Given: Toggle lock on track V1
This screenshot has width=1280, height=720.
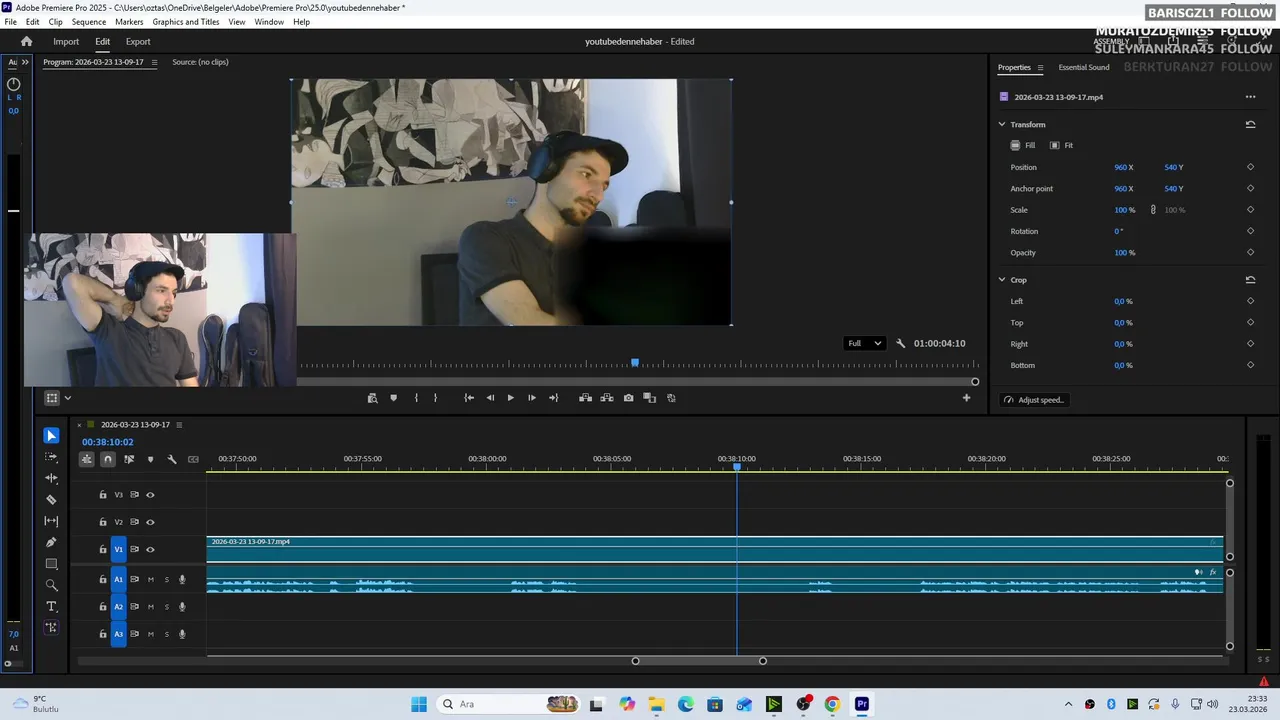Looking at the screenshot, I should [x=102, y=549].
